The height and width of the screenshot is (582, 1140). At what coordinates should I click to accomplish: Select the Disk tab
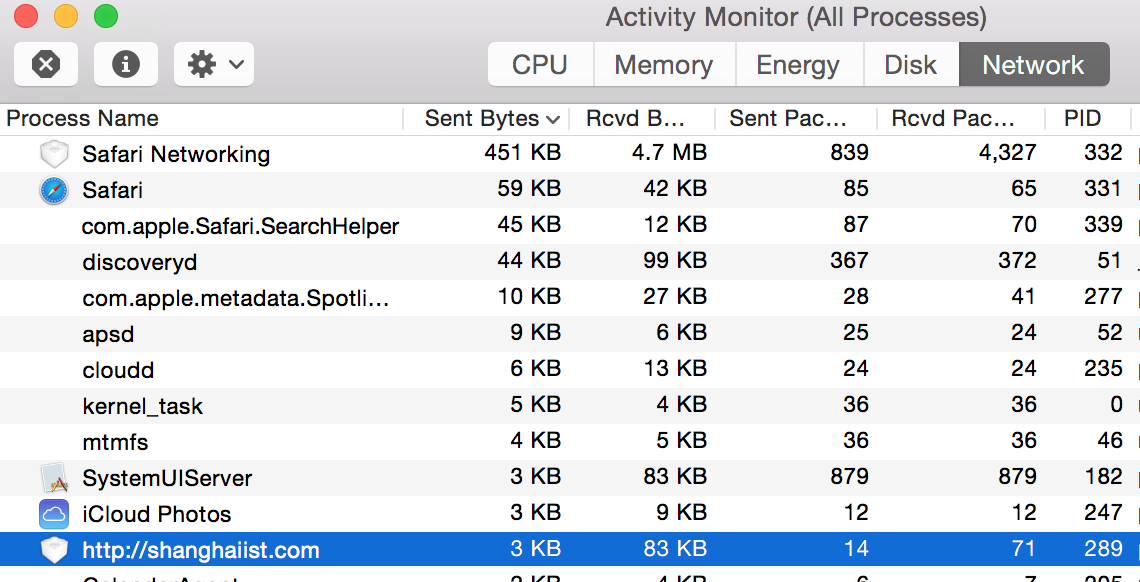click(x=910, y=65)
